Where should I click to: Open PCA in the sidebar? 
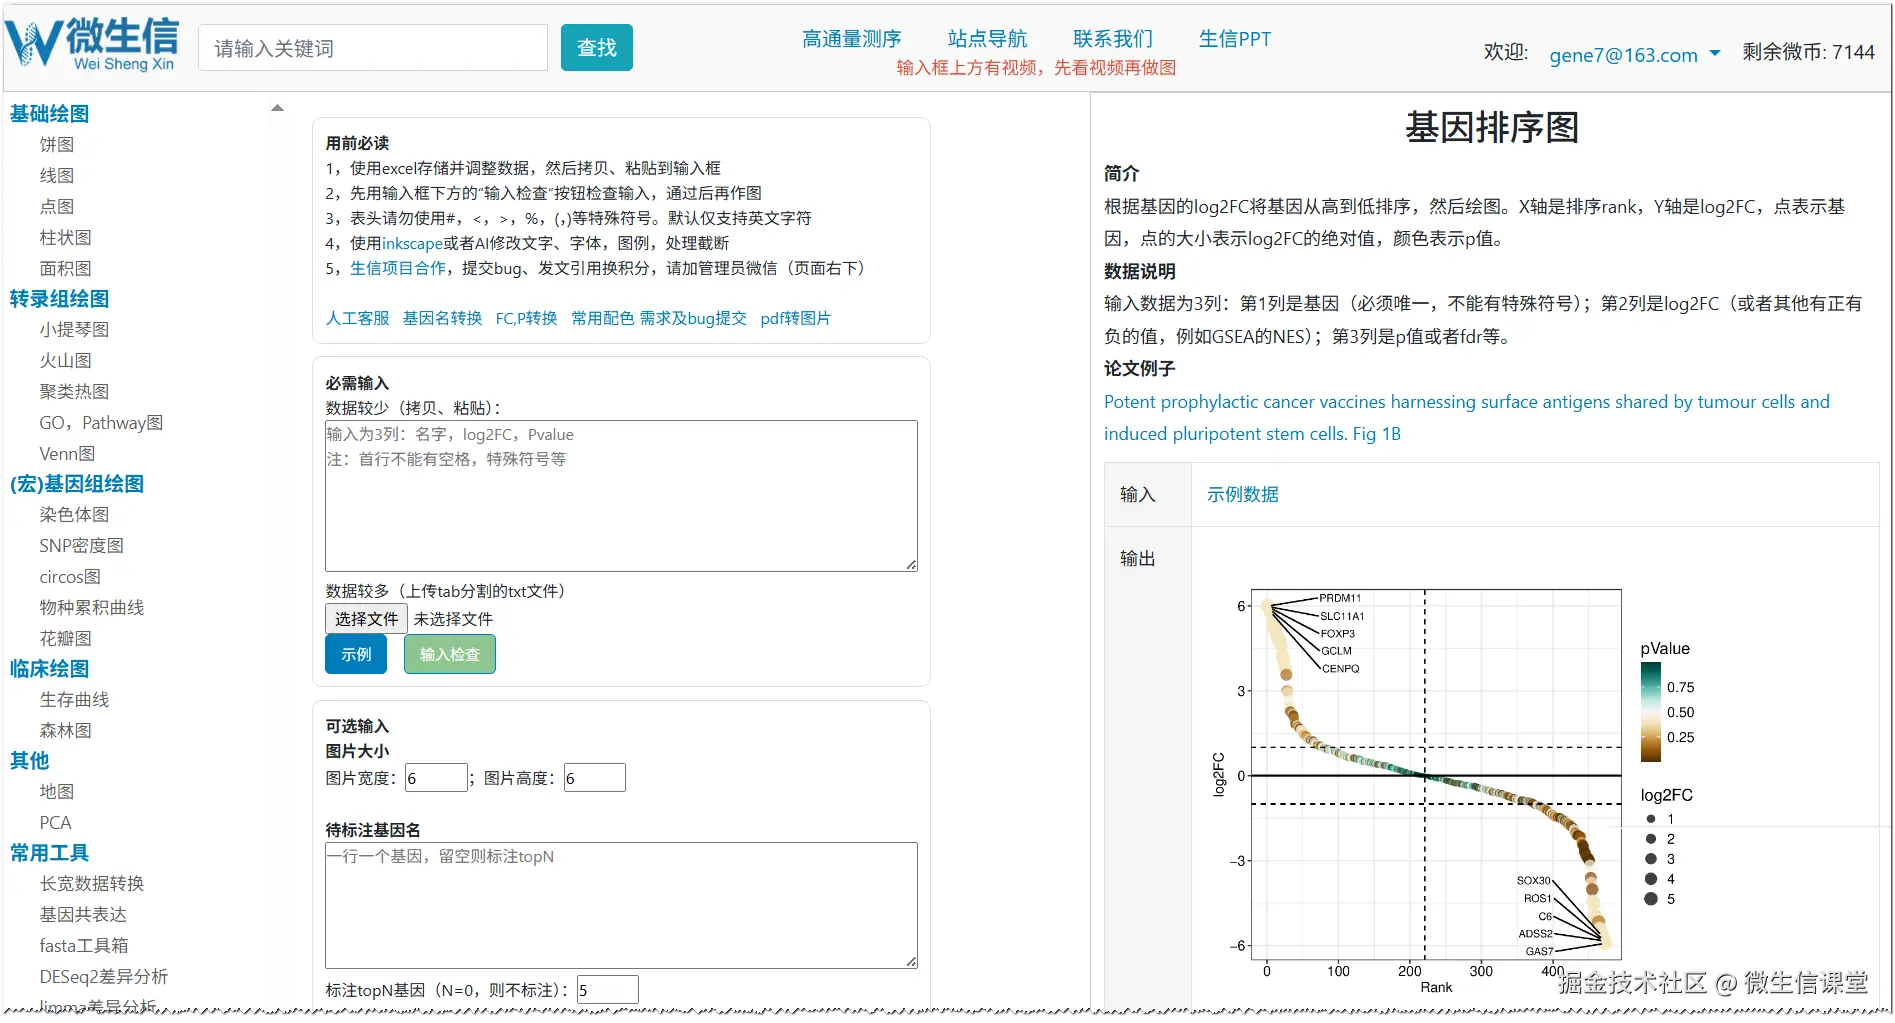pyautogui.click(x=56, y=823)
